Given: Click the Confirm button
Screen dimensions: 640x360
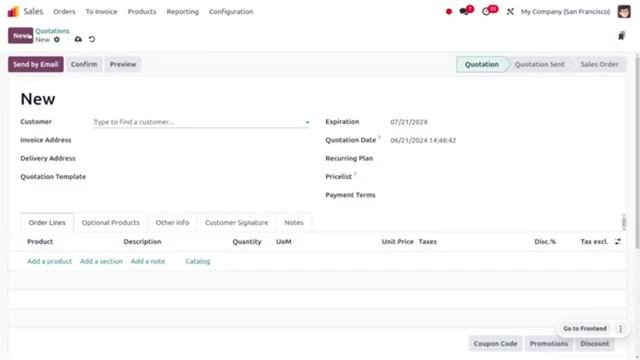Looking at the screenshot, I should click(84, 64).
